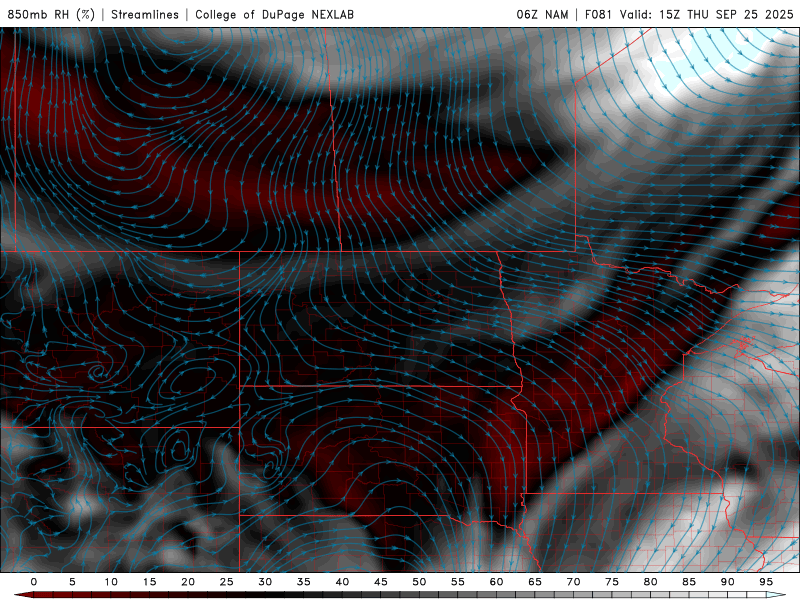Click the "15" value on the color scale

click(149, 582)
